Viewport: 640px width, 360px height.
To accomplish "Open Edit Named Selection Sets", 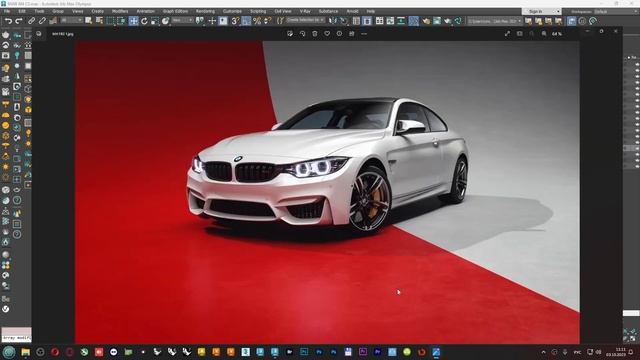I will point(280,21).
